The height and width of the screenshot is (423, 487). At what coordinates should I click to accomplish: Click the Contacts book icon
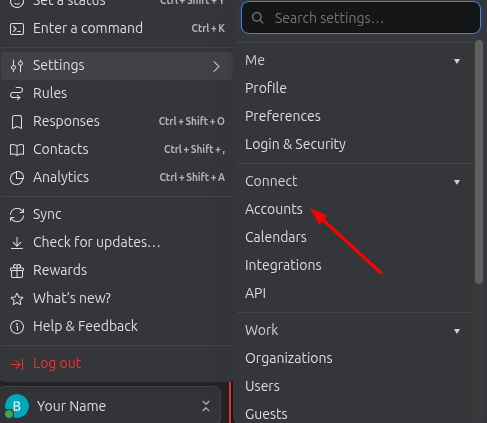[x=17, y=150]
